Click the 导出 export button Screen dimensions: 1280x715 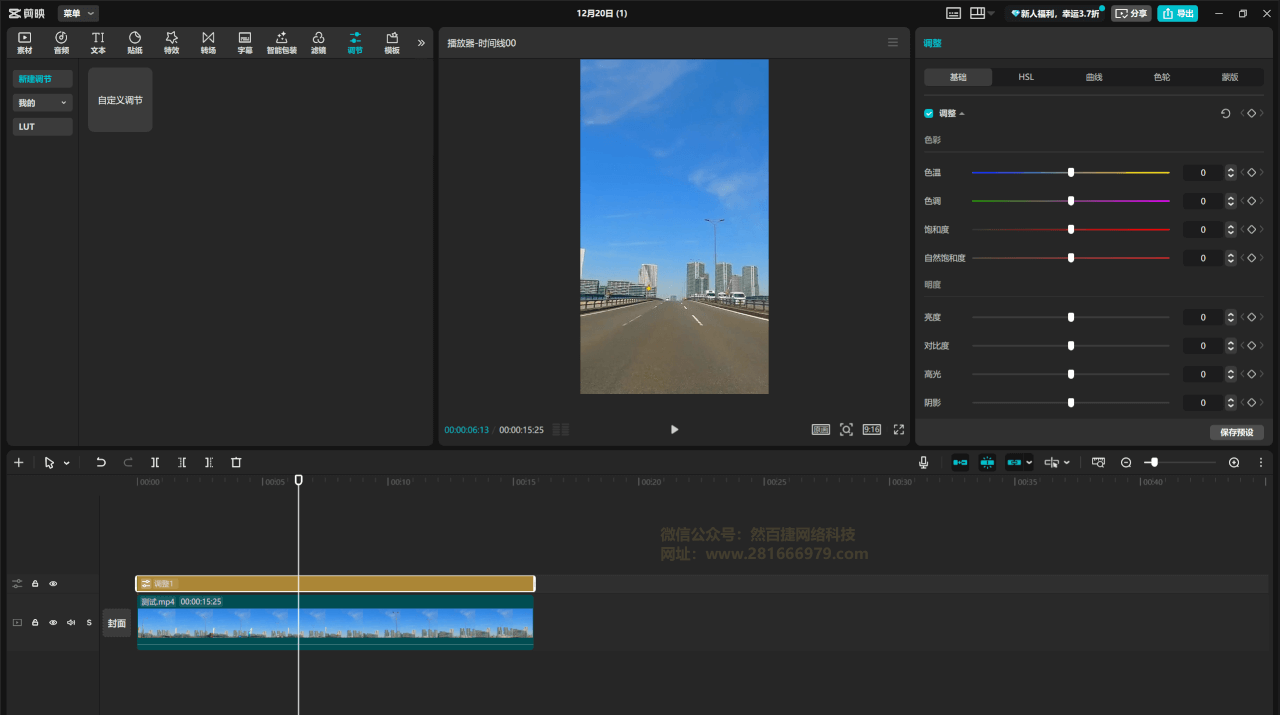[1177, 13]
